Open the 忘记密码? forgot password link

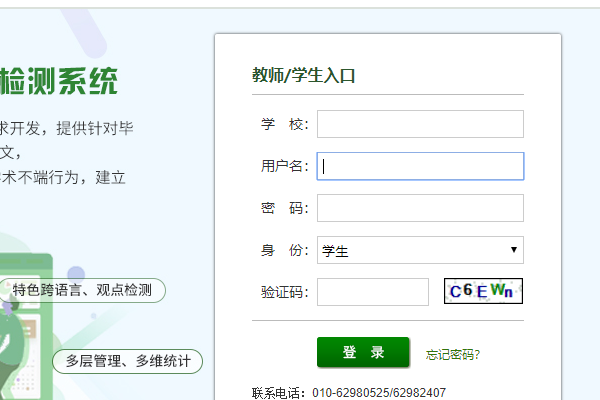[x=453, y=354]
